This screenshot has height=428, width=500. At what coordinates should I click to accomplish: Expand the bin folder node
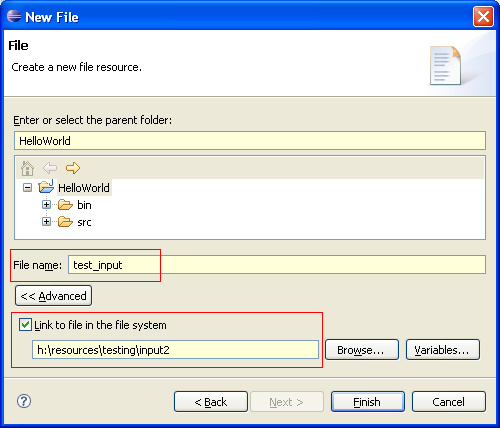47,205
